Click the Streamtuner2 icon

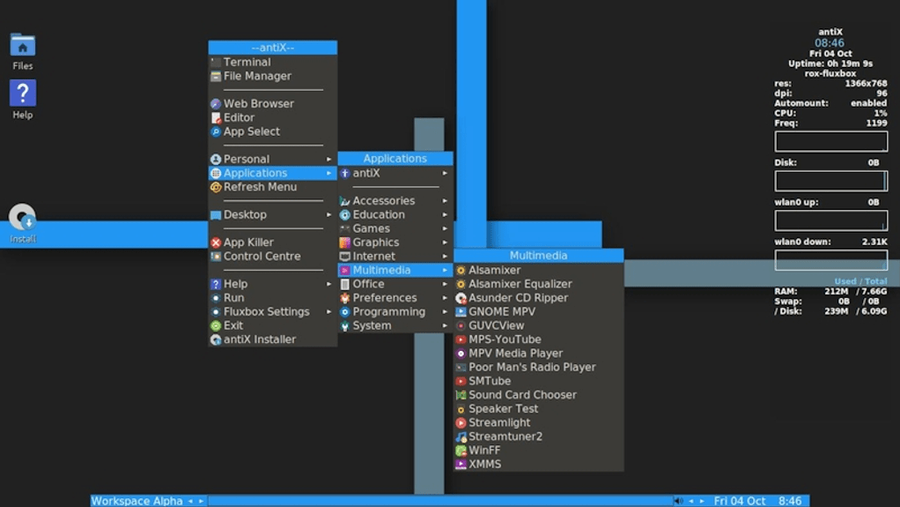point(461,436)
